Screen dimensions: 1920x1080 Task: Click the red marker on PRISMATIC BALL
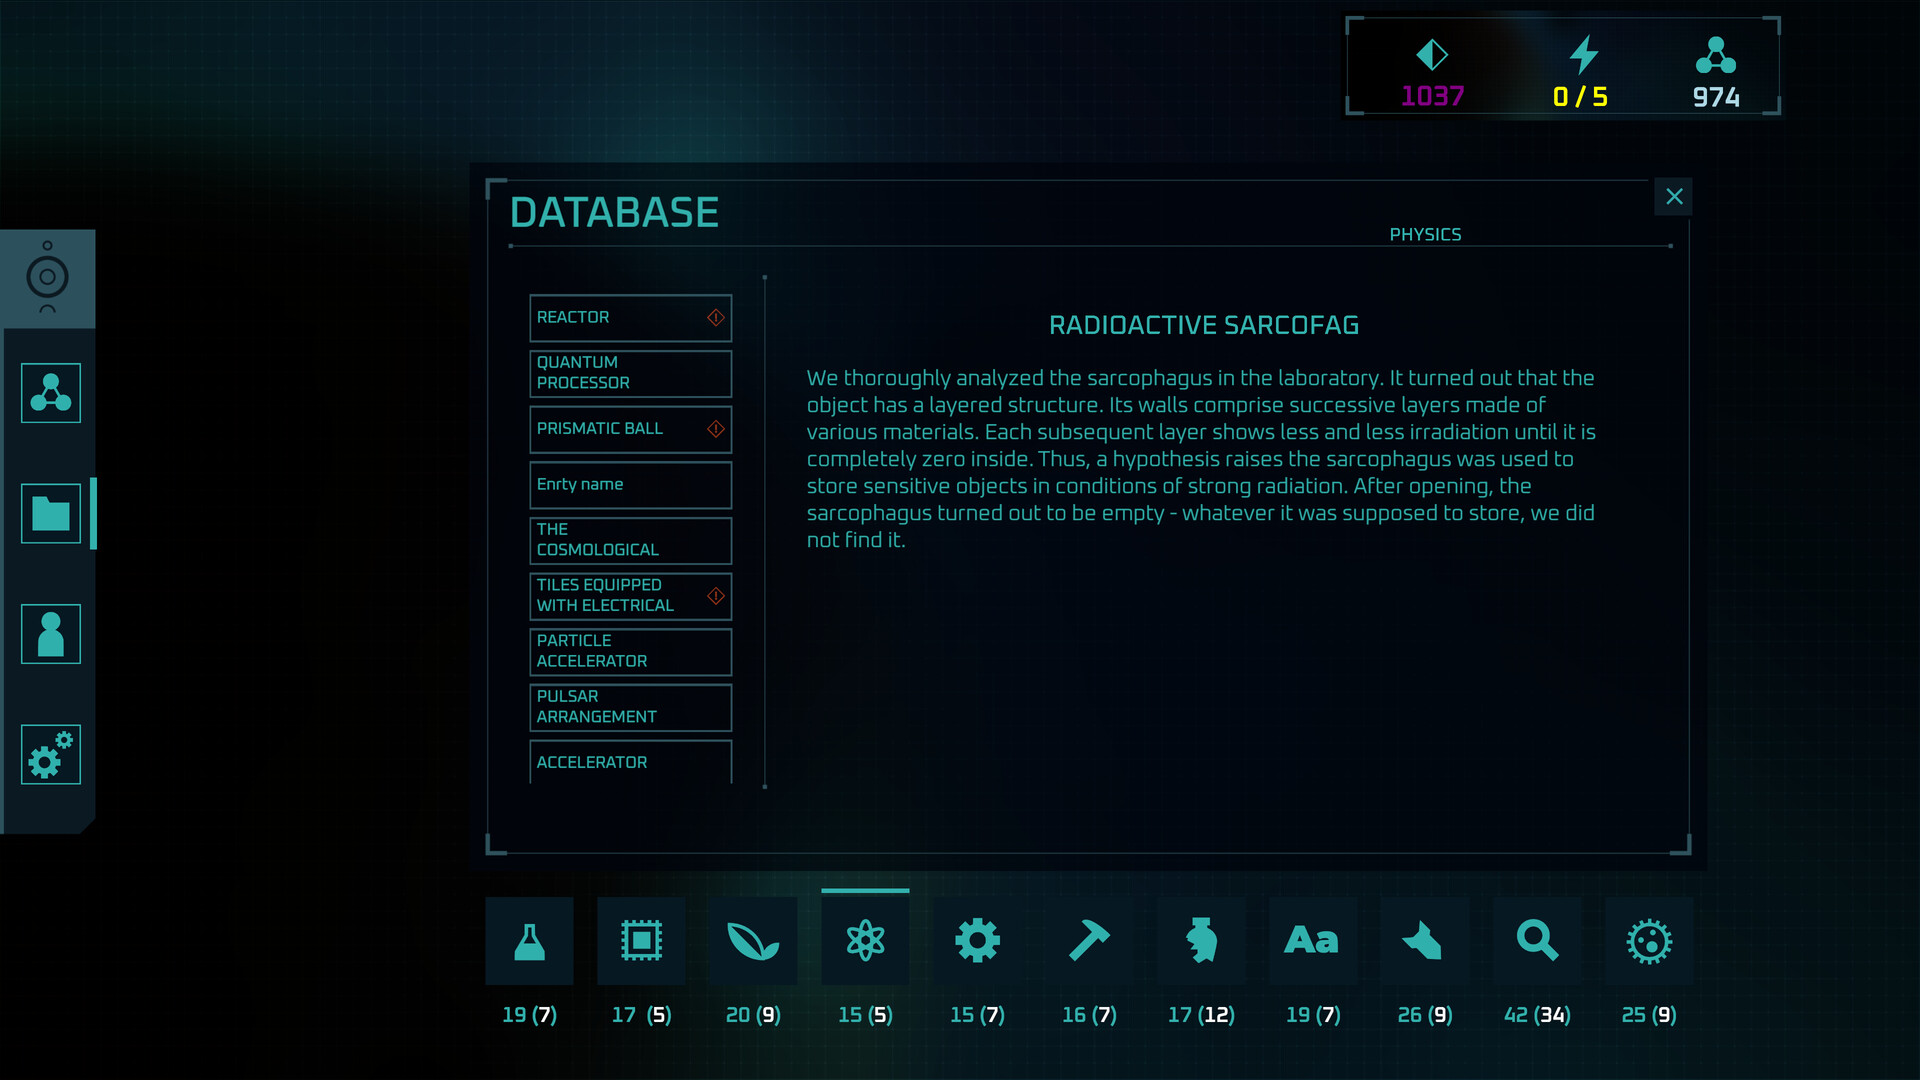click(x=715, y=429)
